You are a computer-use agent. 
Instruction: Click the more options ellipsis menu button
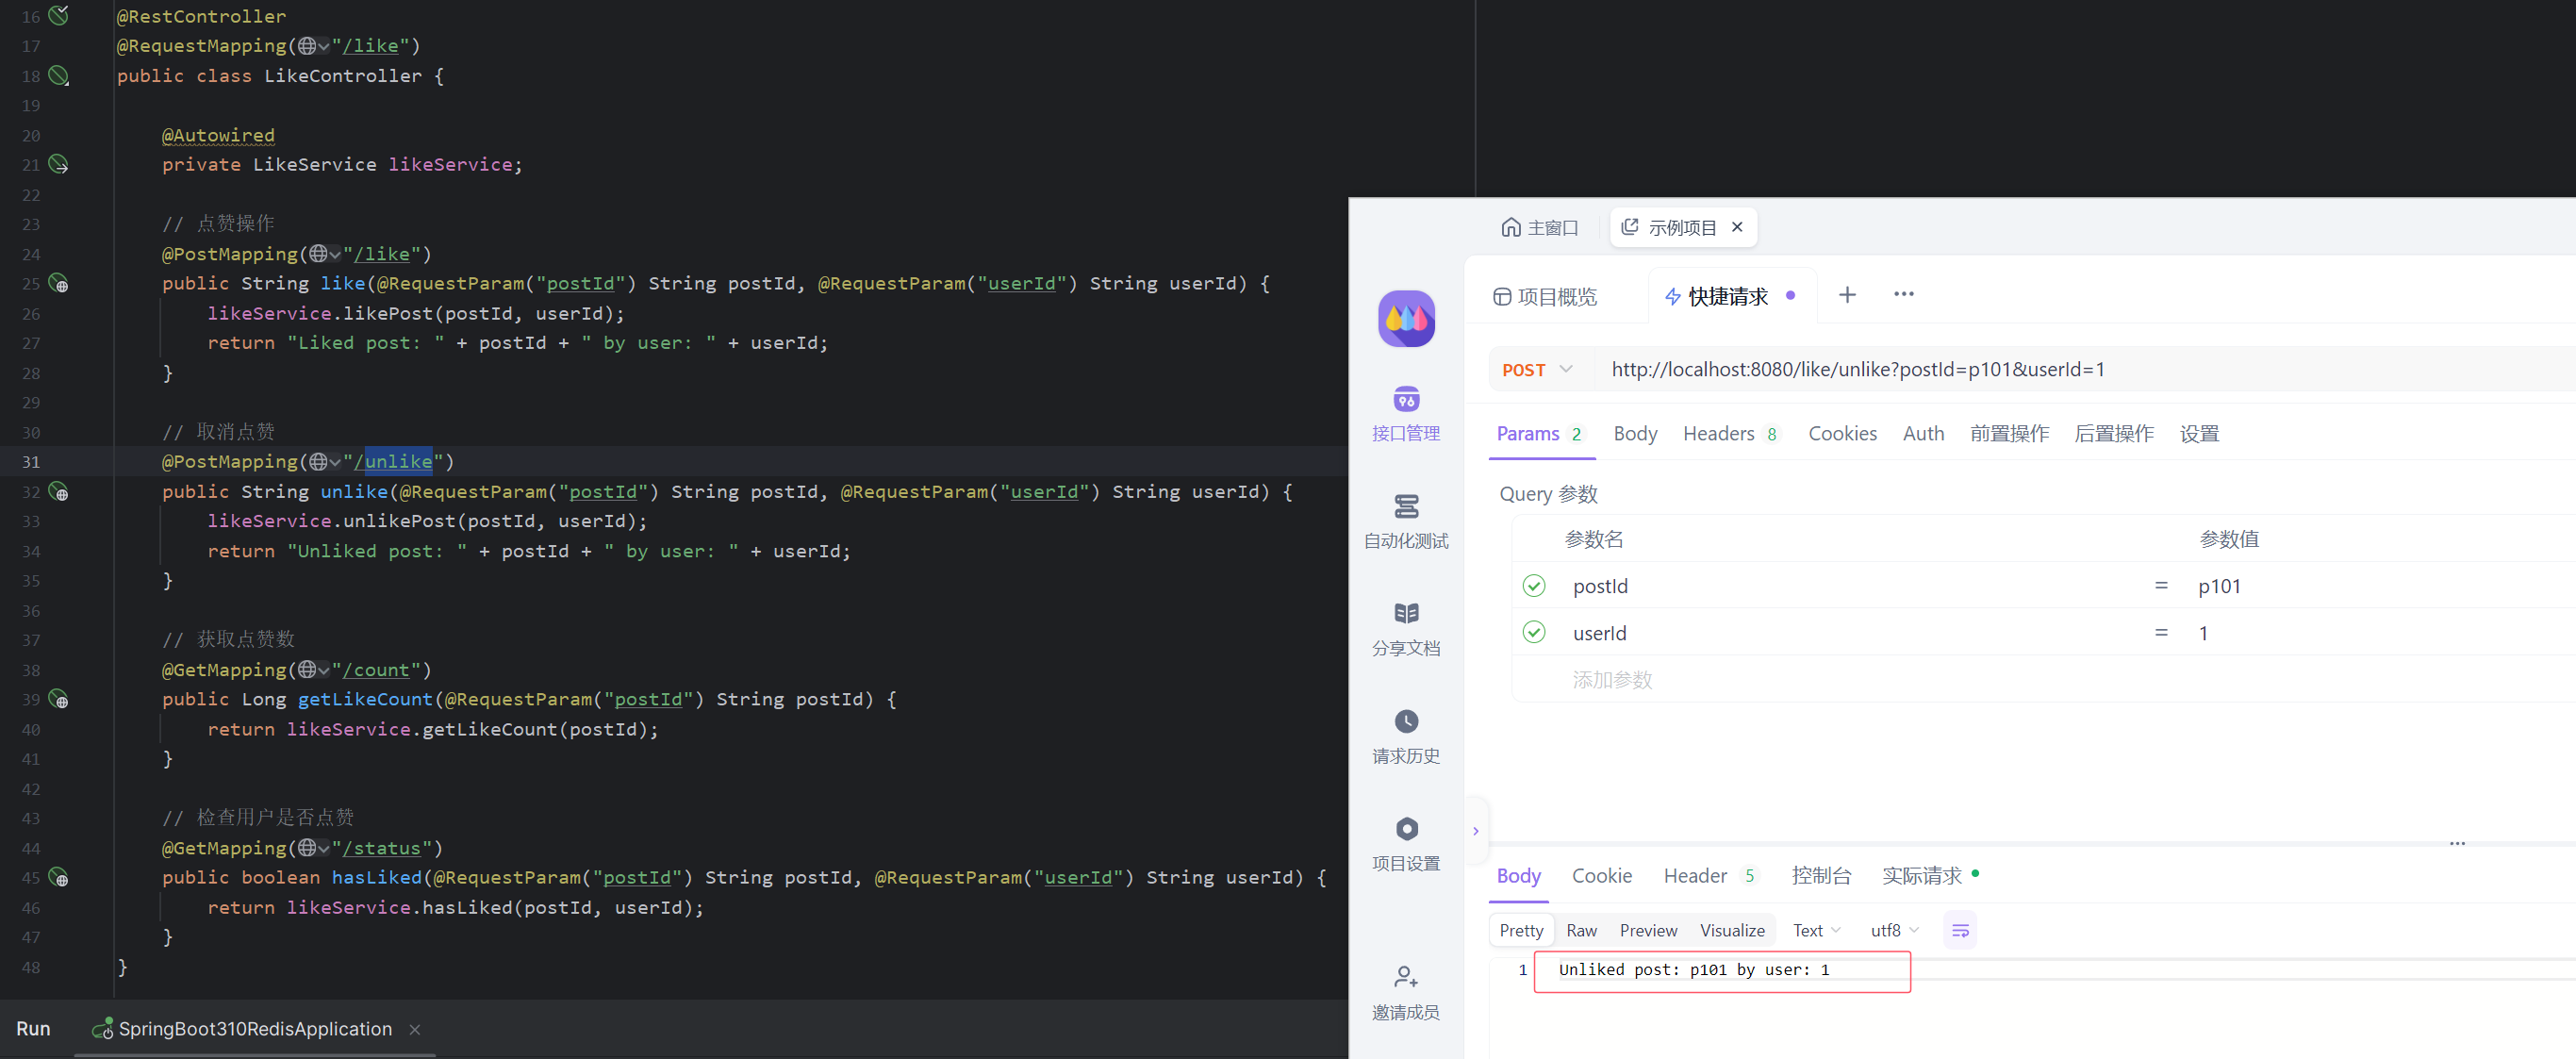pos(1904,294)
